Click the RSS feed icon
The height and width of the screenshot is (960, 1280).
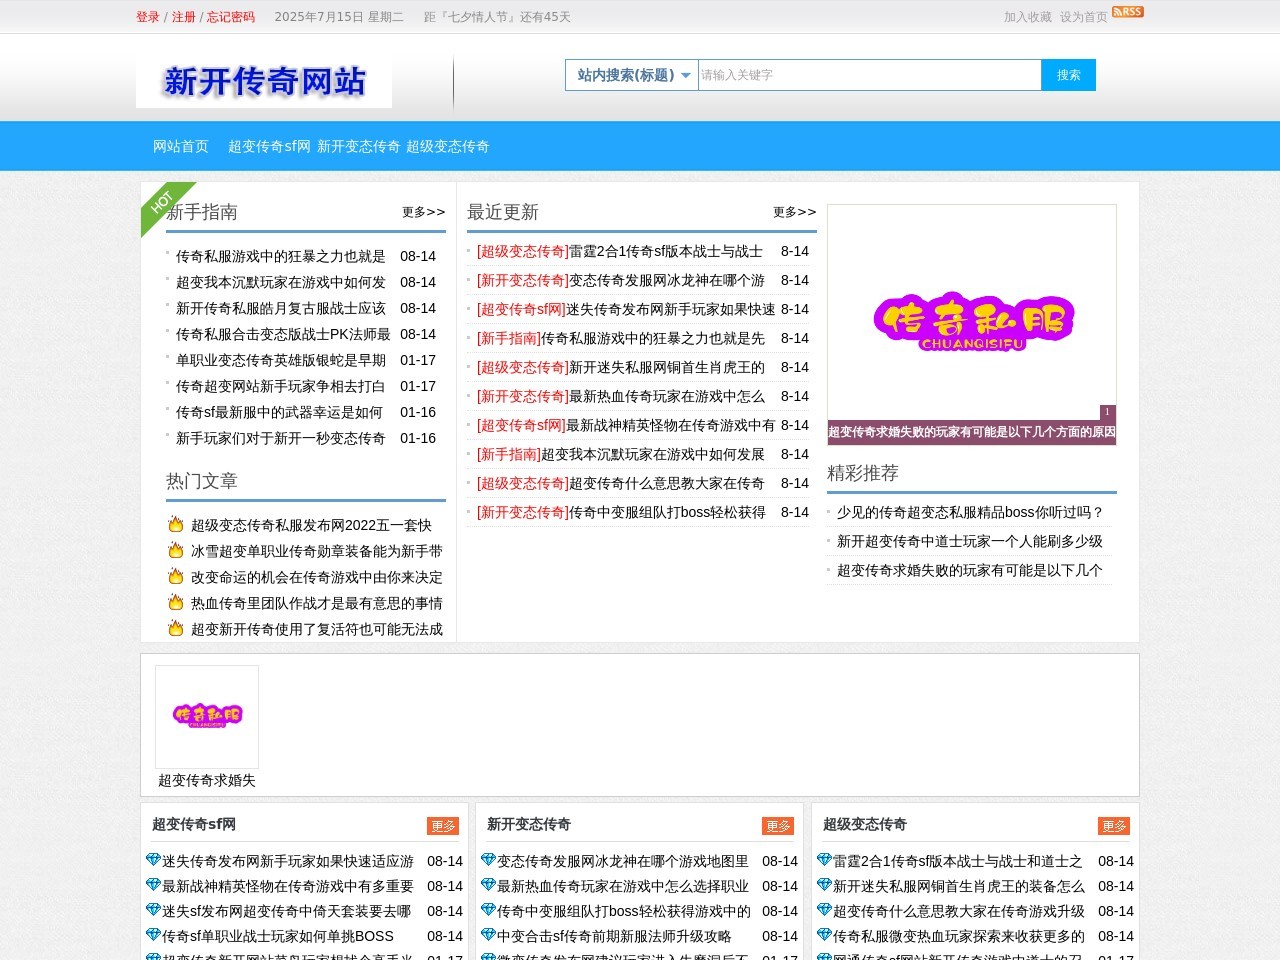point(1128,12)
